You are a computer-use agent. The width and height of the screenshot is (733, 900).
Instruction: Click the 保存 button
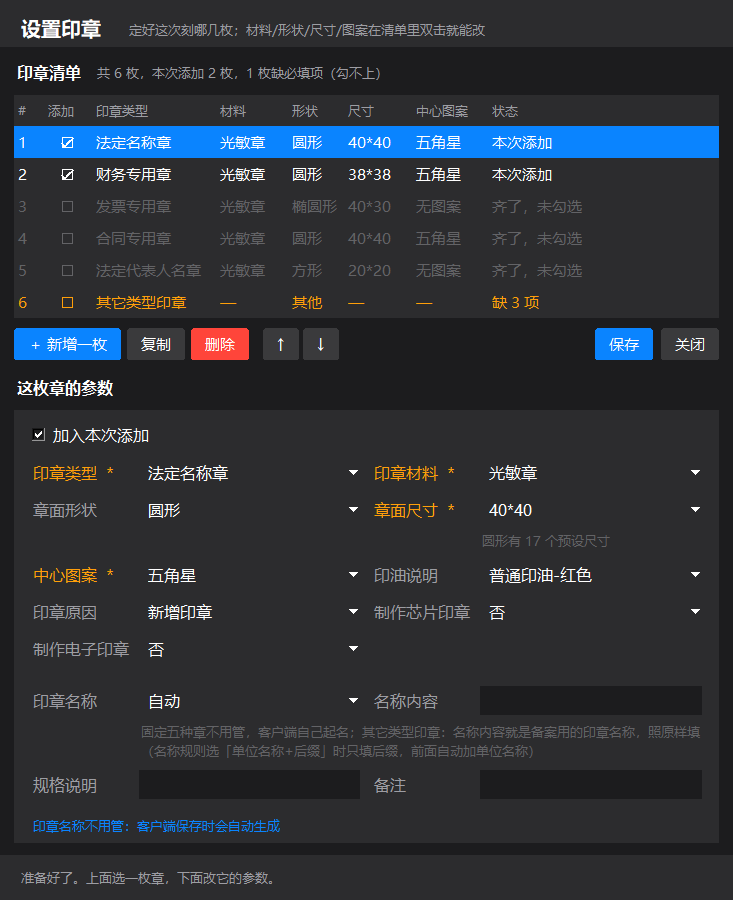pyautogui.click(x=624, y=344)
